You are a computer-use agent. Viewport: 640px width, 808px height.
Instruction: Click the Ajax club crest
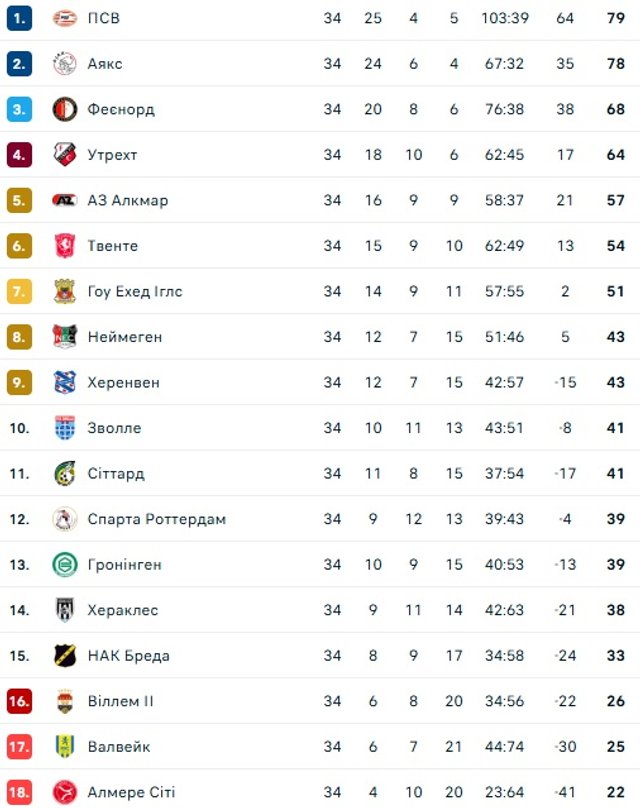click(65, 64)
